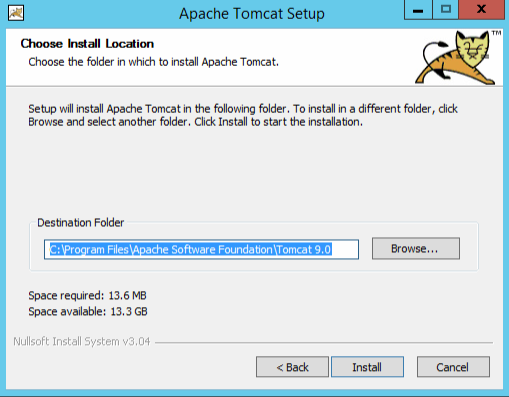Click the Tomcat setup icon in title bar
Screen dimensions: 509x397
coord(16,13)
